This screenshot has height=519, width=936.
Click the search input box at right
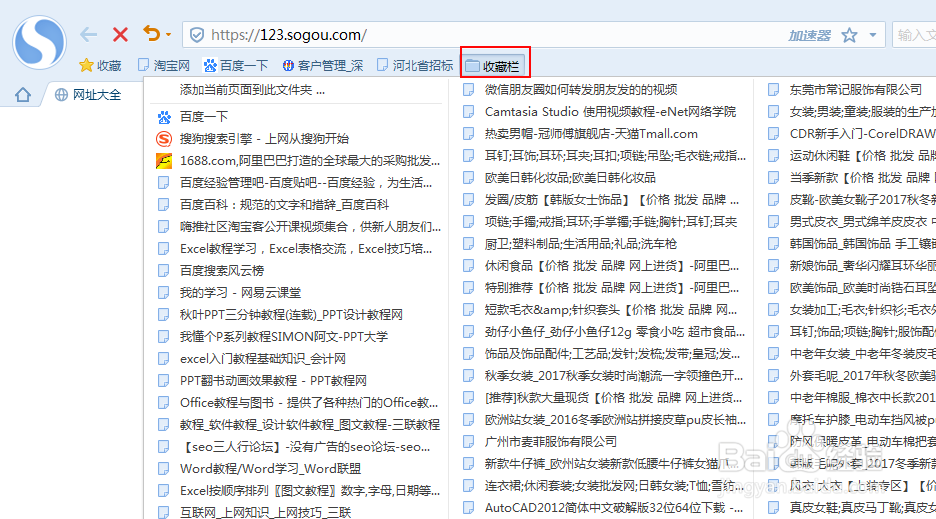coord(914,35)
